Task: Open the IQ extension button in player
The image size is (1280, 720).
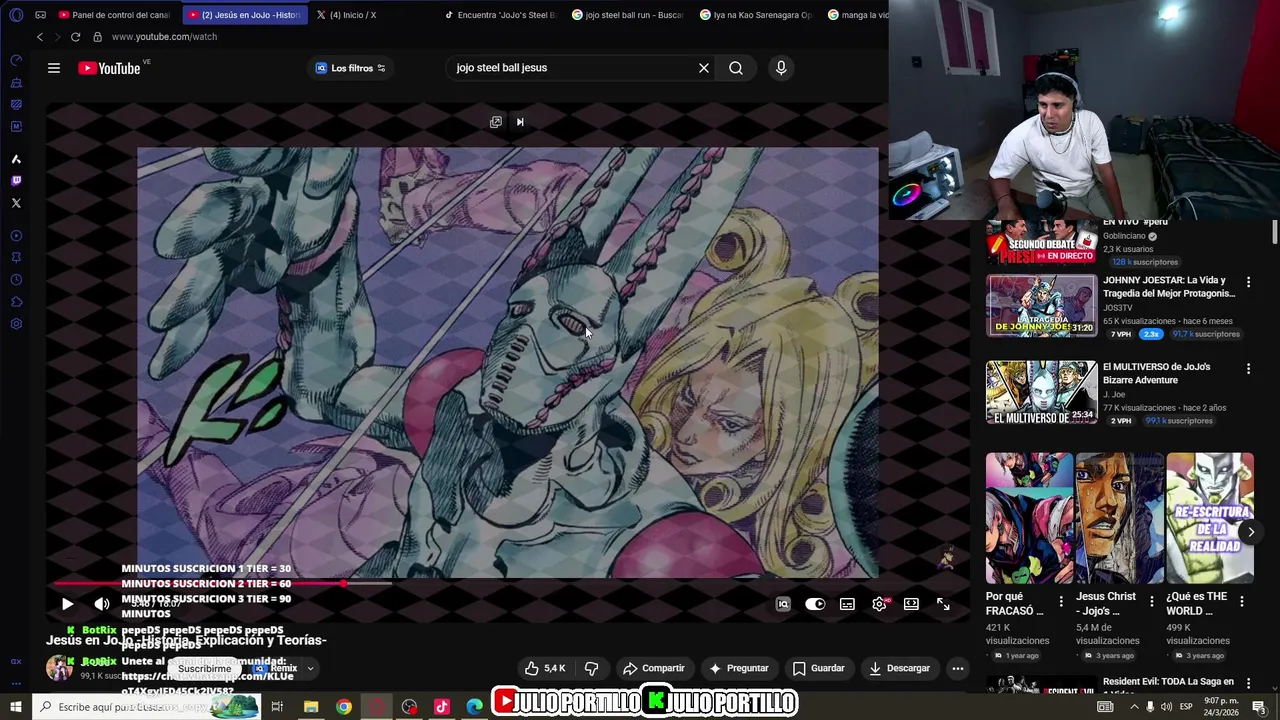Action: pos(783,604)
